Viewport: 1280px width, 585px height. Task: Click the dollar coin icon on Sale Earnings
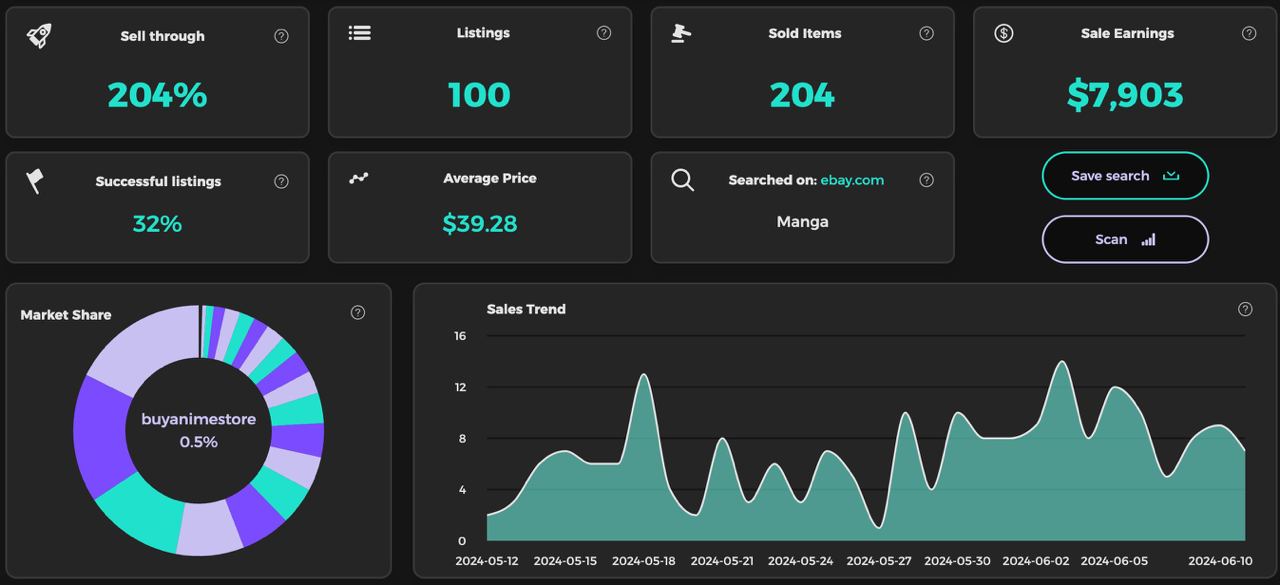point(1004,33)
